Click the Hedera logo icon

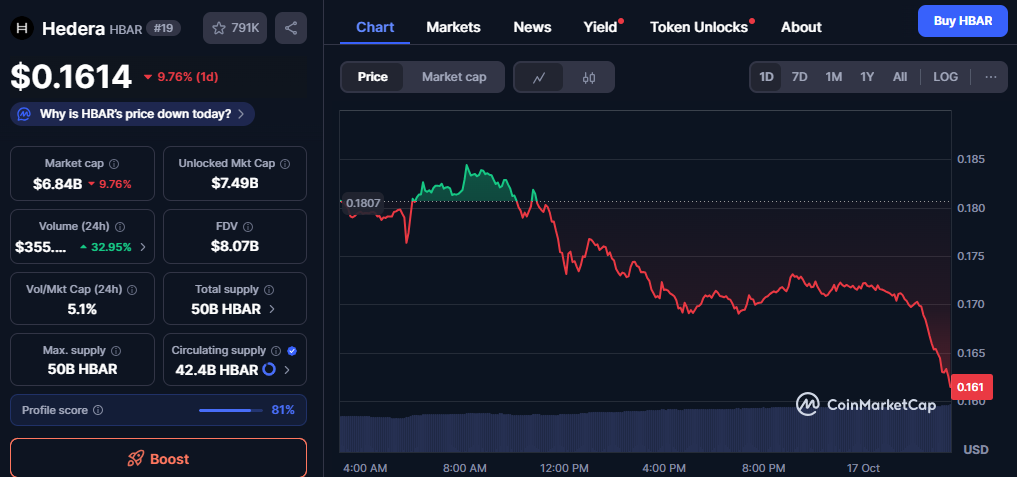[x=22, y=28]
